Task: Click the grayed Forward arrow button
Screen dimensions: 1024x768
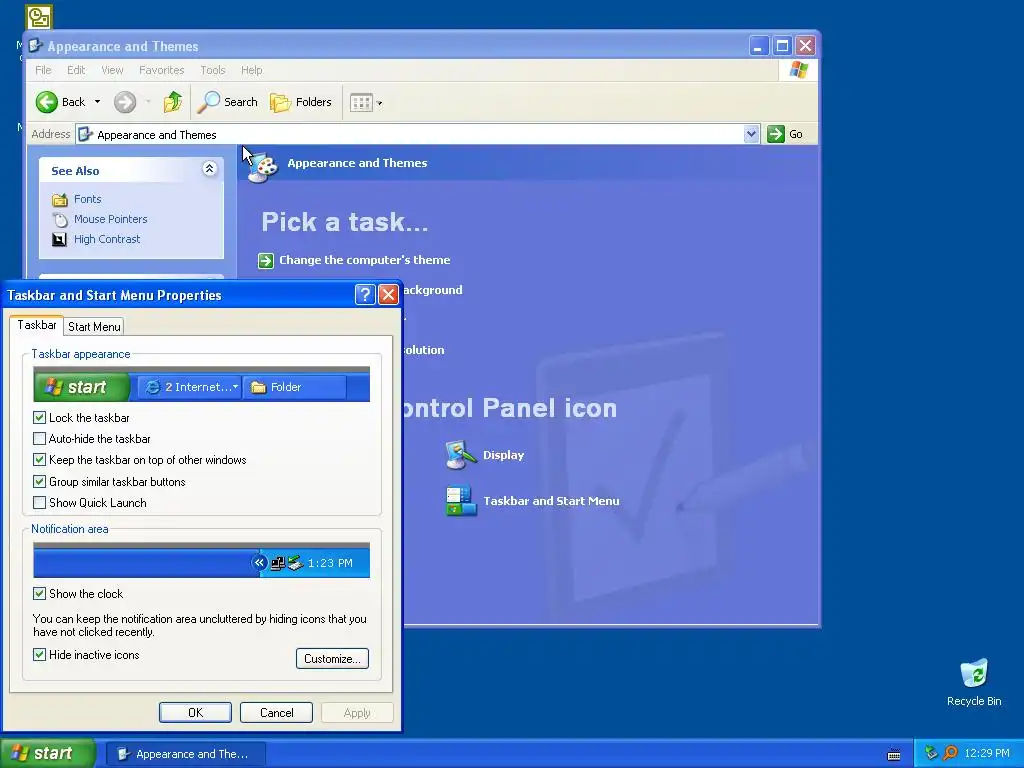Action: pos(125,102)
